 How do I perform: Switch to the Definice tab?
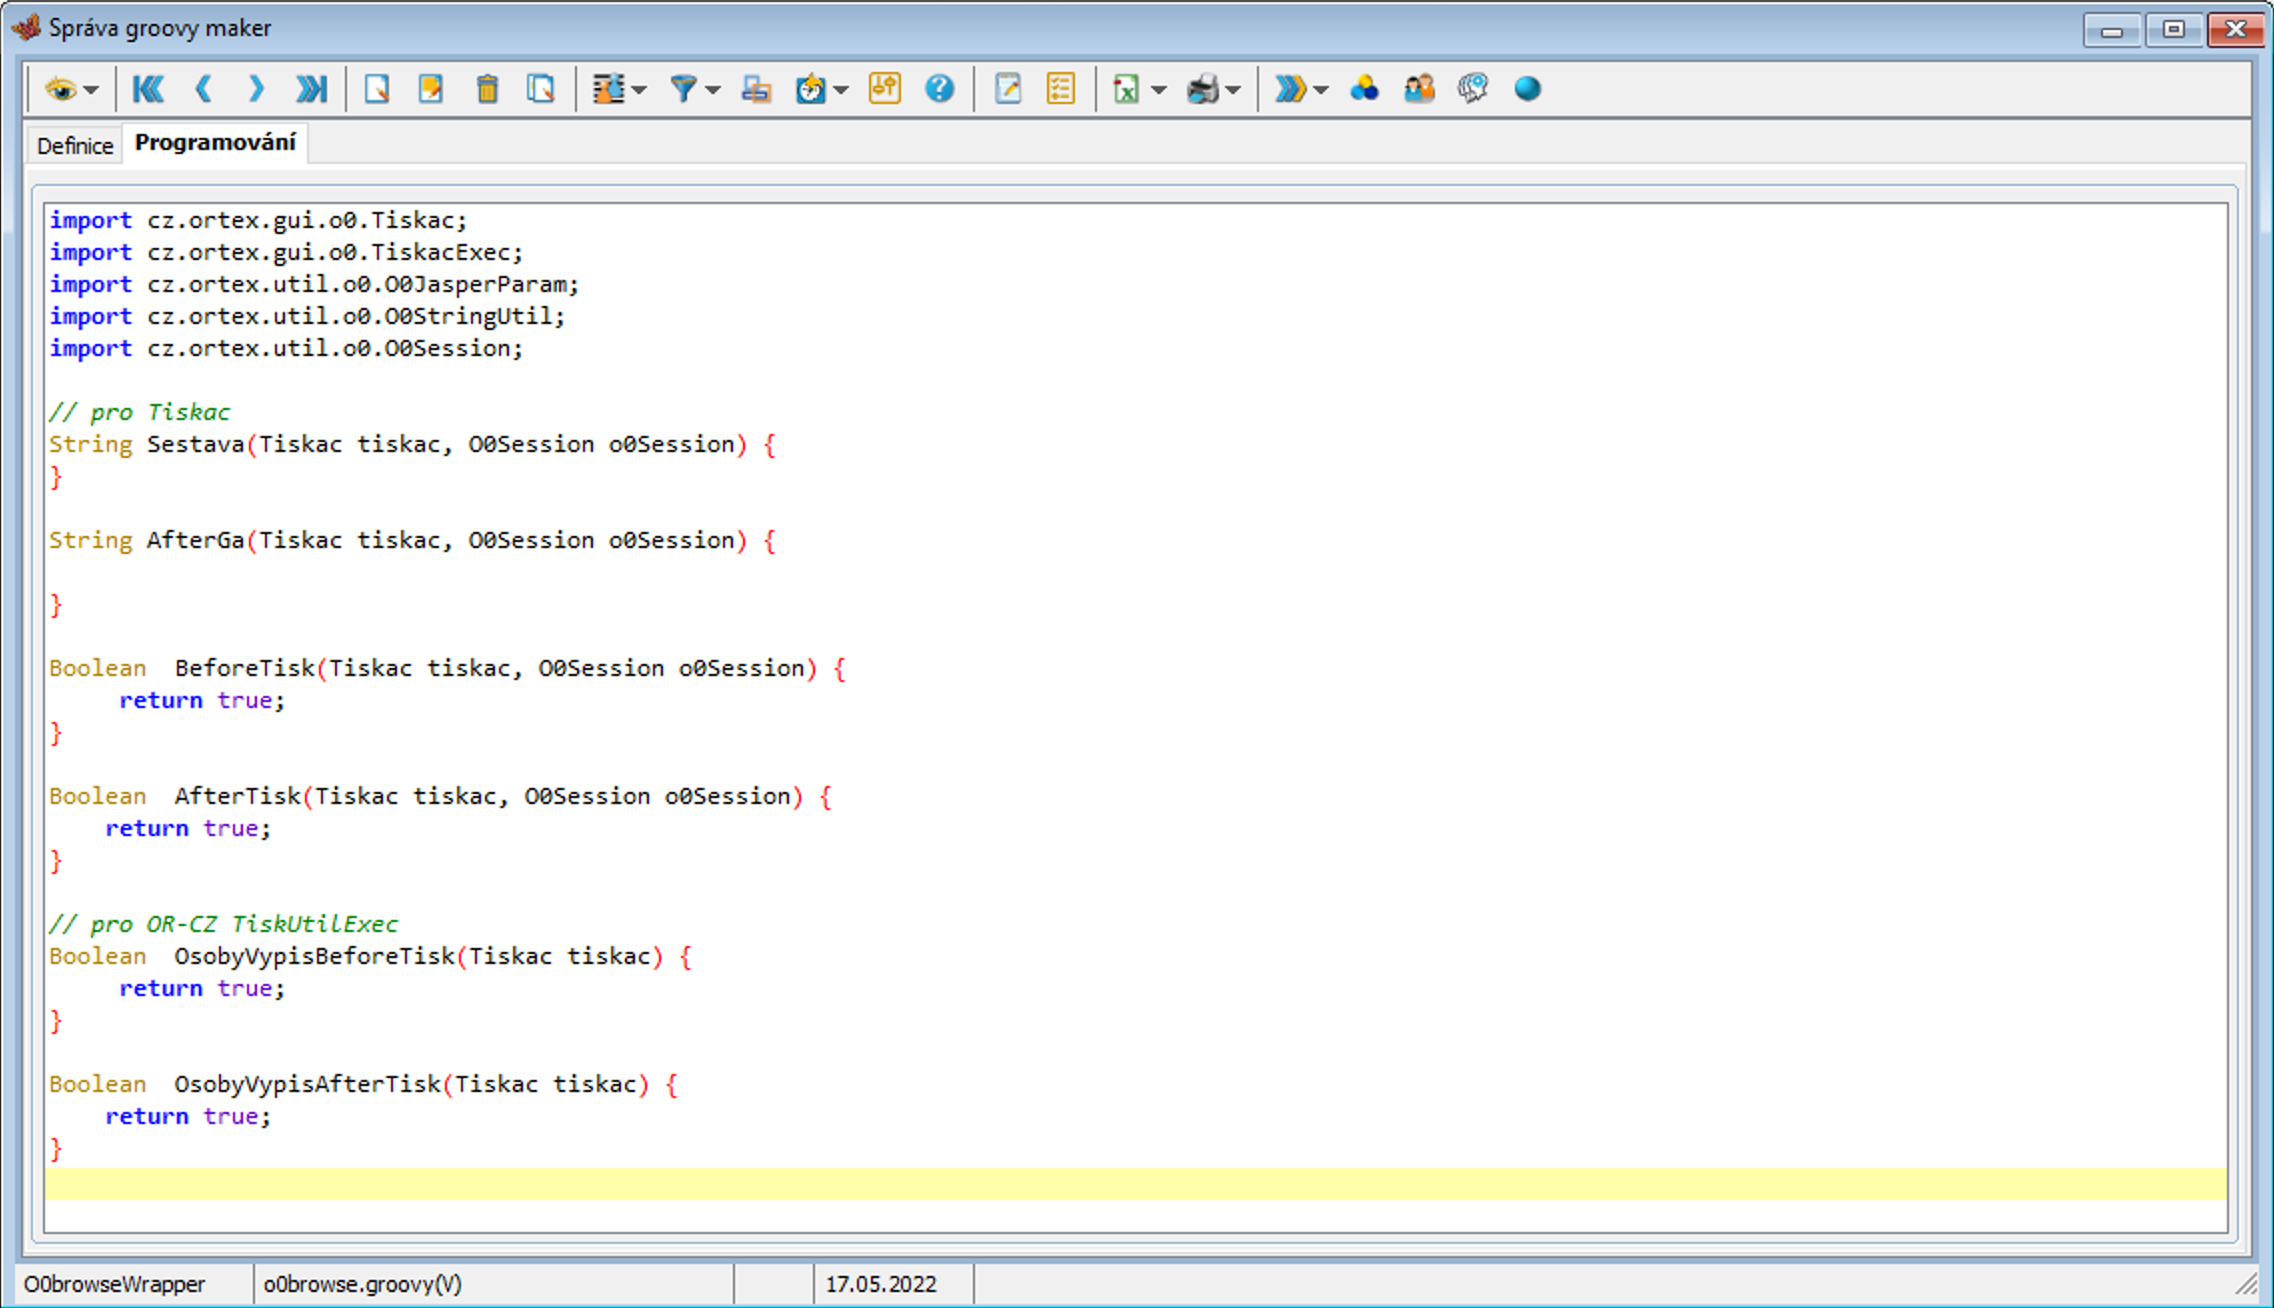point(74,145)
